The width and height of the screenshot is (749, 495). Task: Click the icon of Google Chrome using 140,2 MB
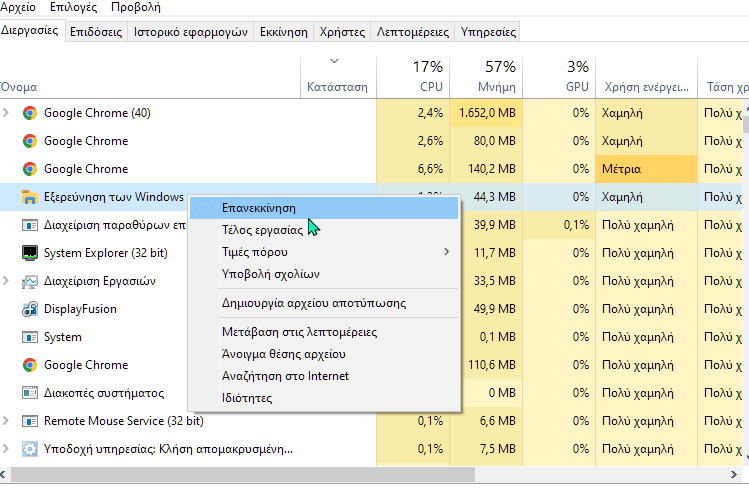[30, 169]
